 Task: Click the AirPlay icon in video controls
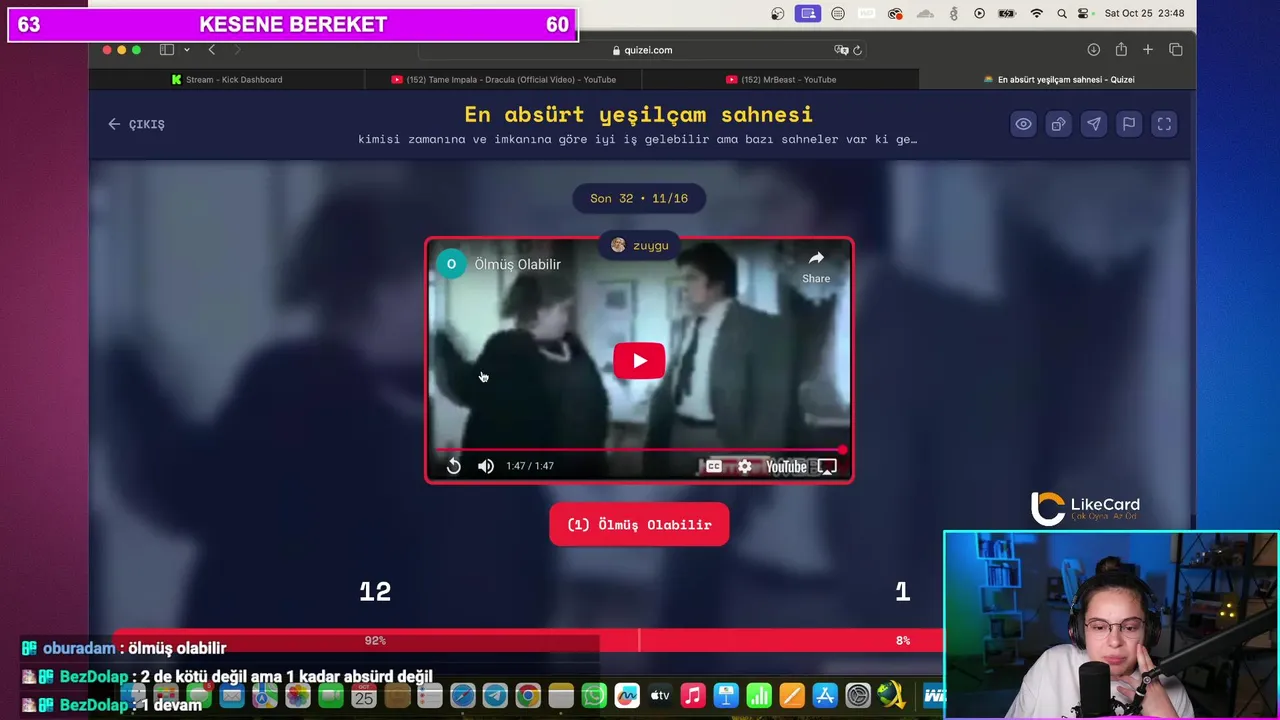tap(827, 466)
